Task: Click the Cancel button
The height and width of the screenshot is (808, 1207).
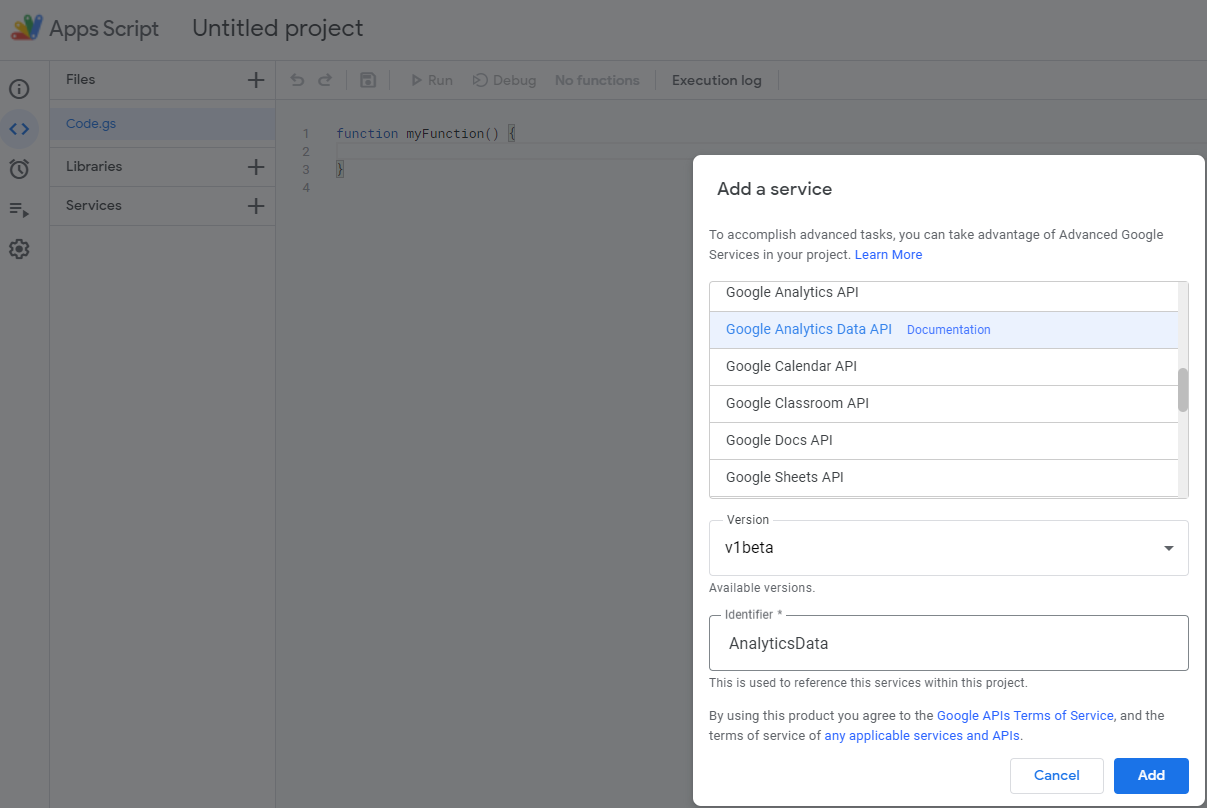Action: 1057,776
